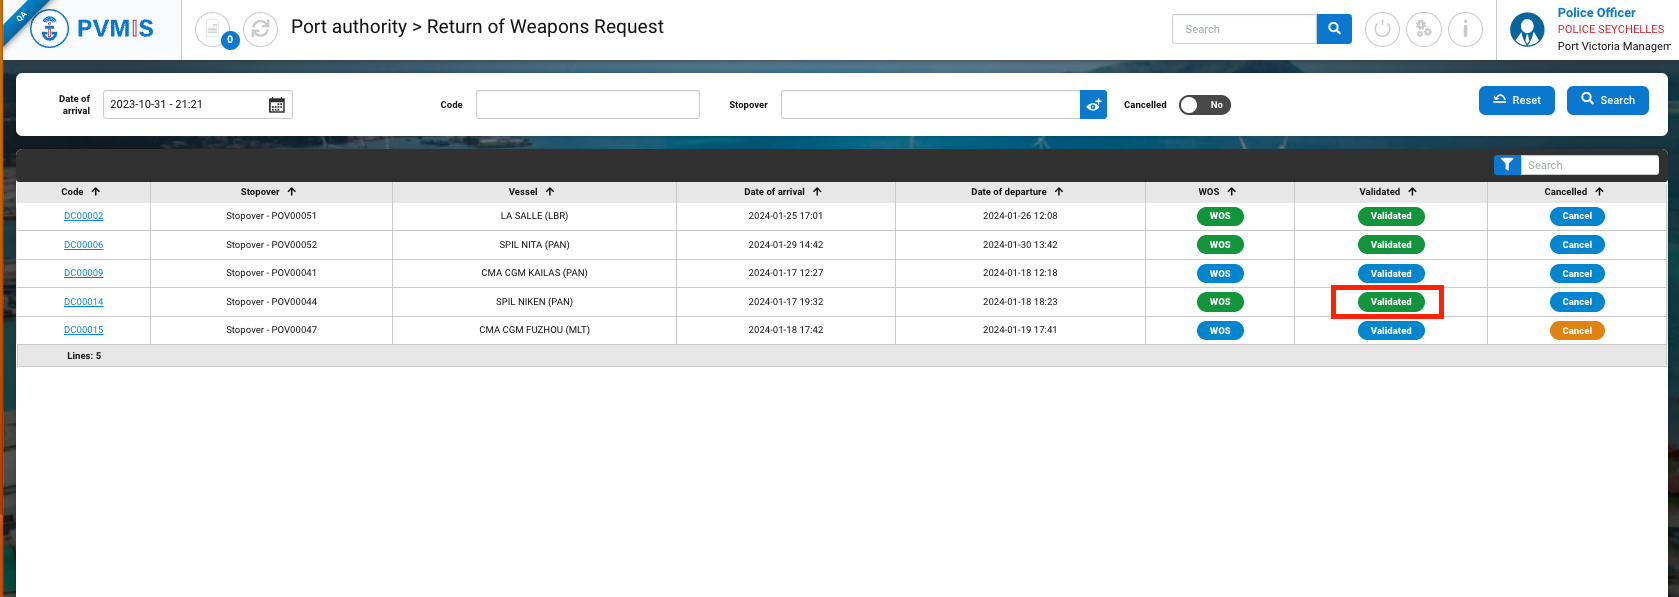Viewport: 1679px width, 597px height.
Task: Click the refresh icon in the header
Action: [x=260, y=29]
